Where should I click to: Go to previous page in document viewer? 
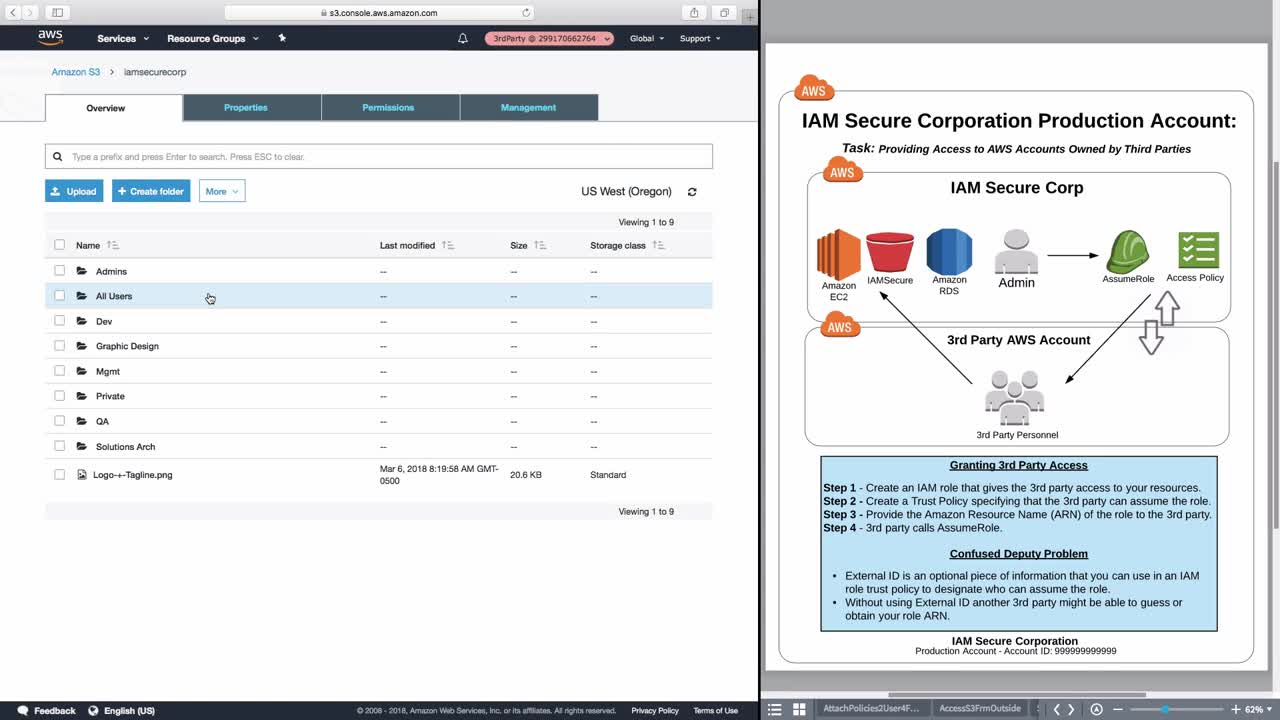tap(1056, 709)
